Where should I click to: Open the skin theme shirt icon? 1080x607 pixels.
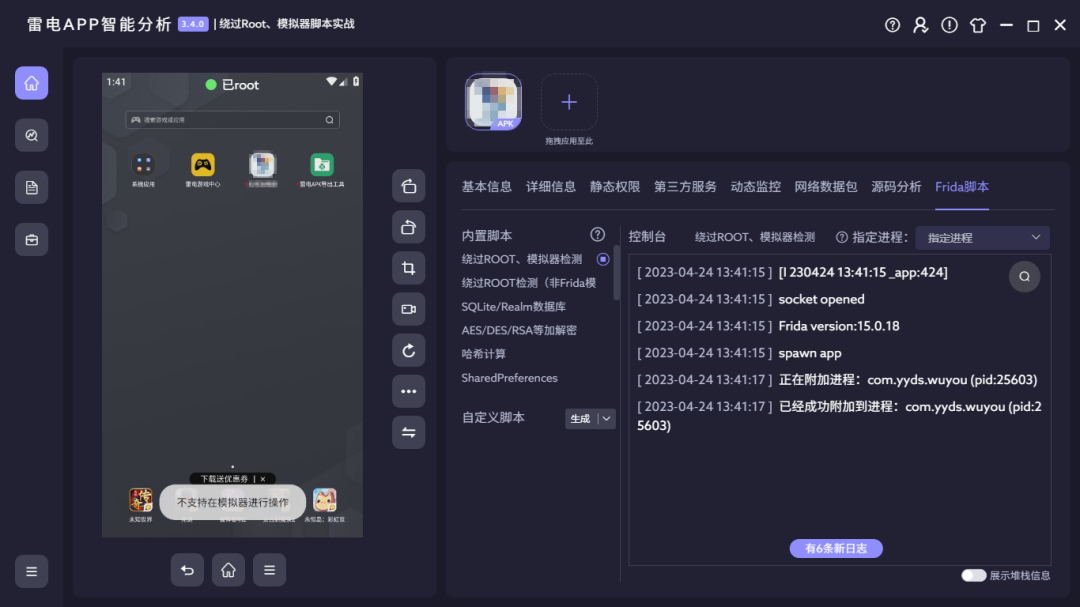click(x=977, y=25)
